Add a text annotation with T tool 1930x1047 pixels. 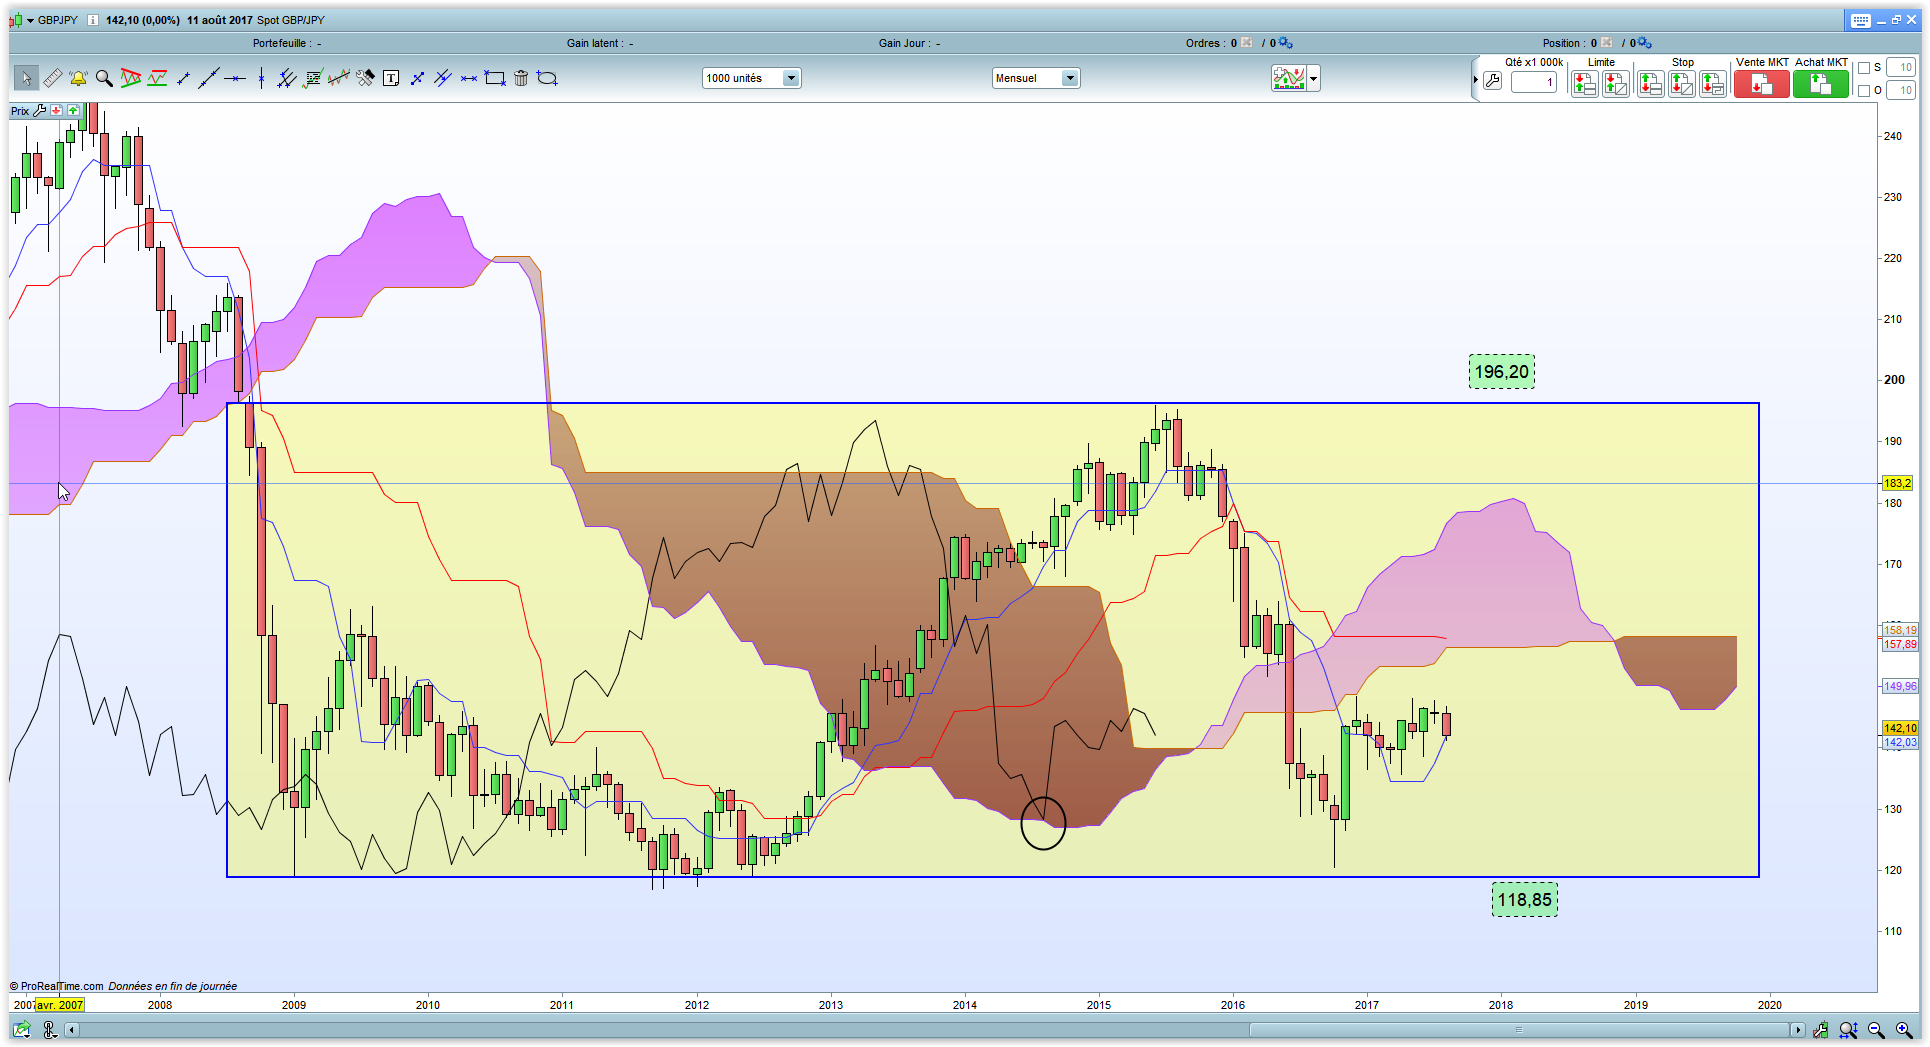pos(391,78)
